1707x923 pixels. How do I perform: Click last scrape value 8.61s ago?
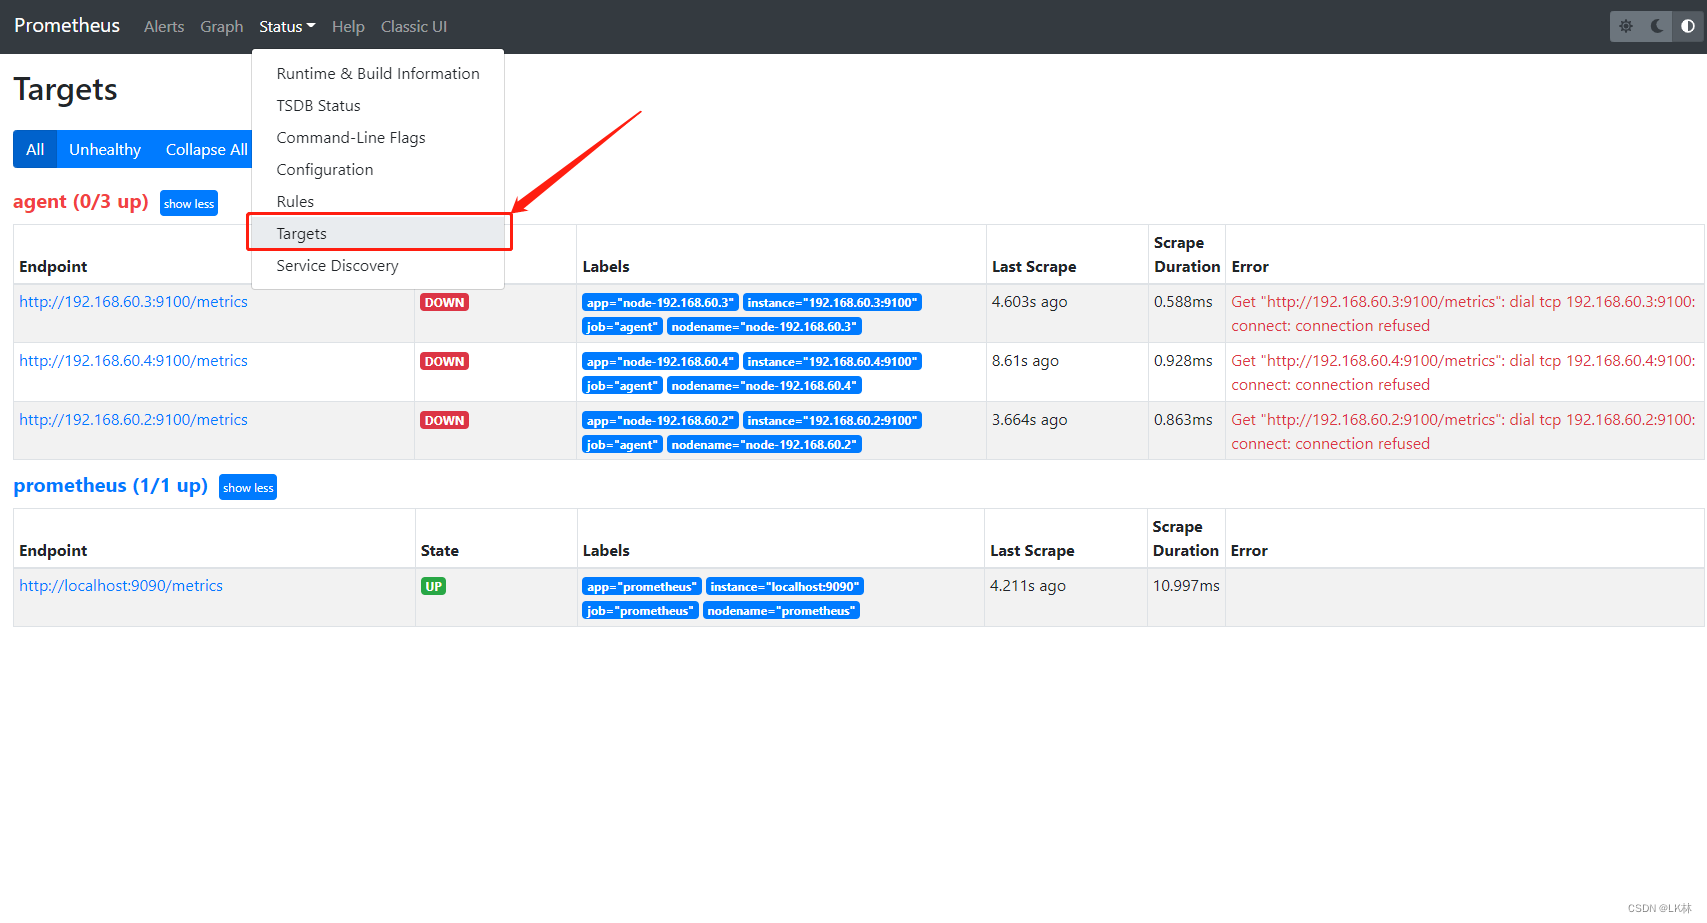[x=1025, y=361]
